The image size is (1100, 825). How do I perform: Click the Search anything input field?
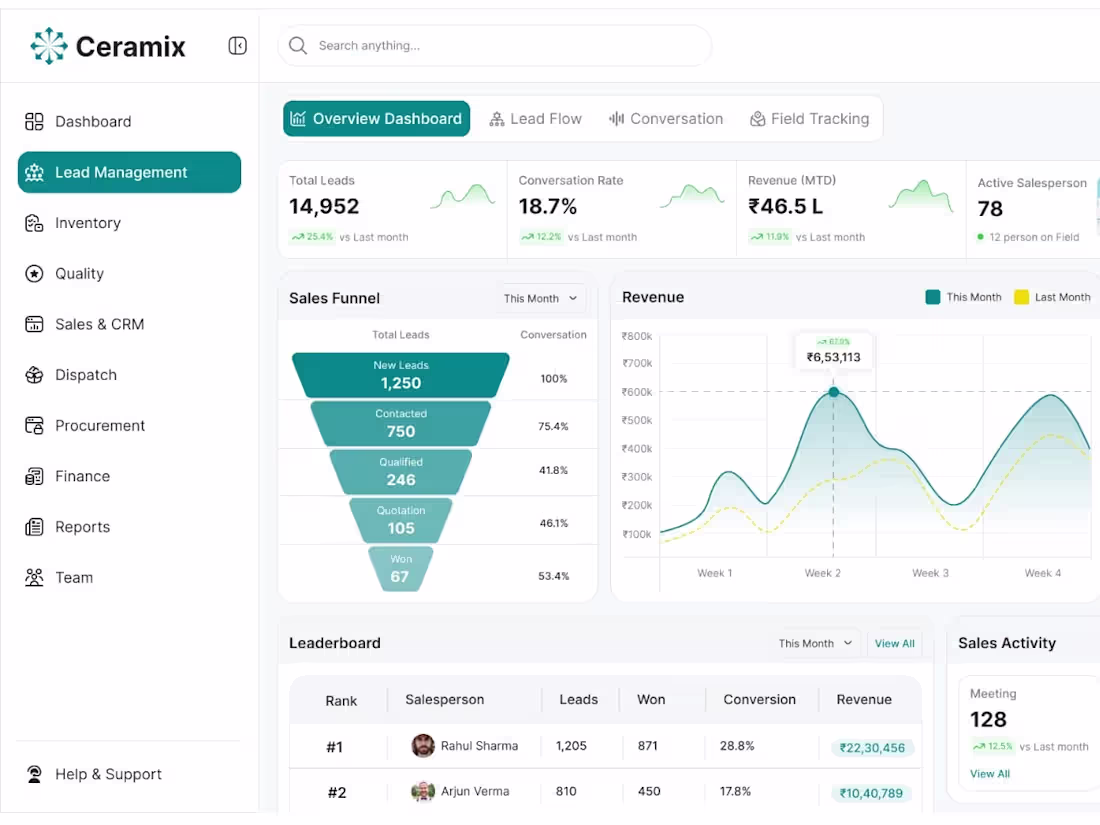point(495,46)
